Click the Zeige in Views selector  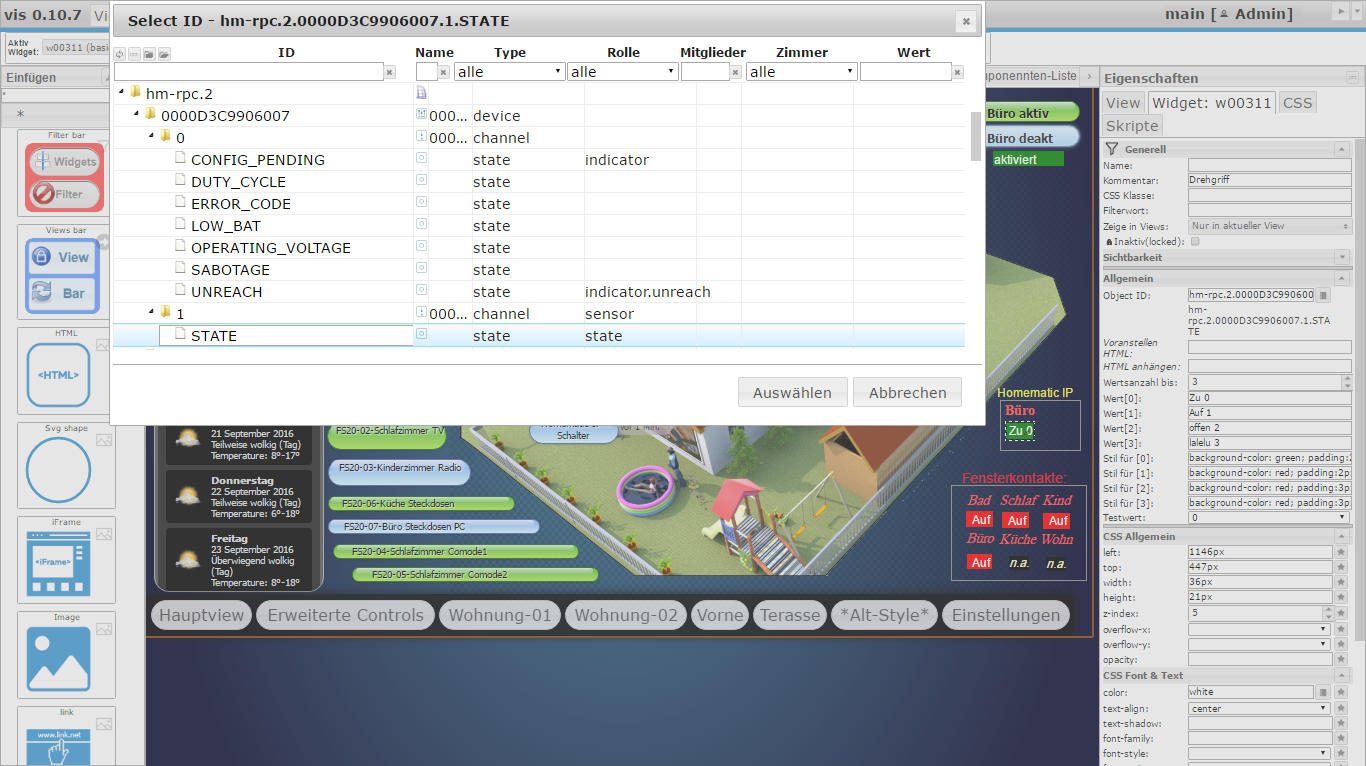coord(1270,226)
